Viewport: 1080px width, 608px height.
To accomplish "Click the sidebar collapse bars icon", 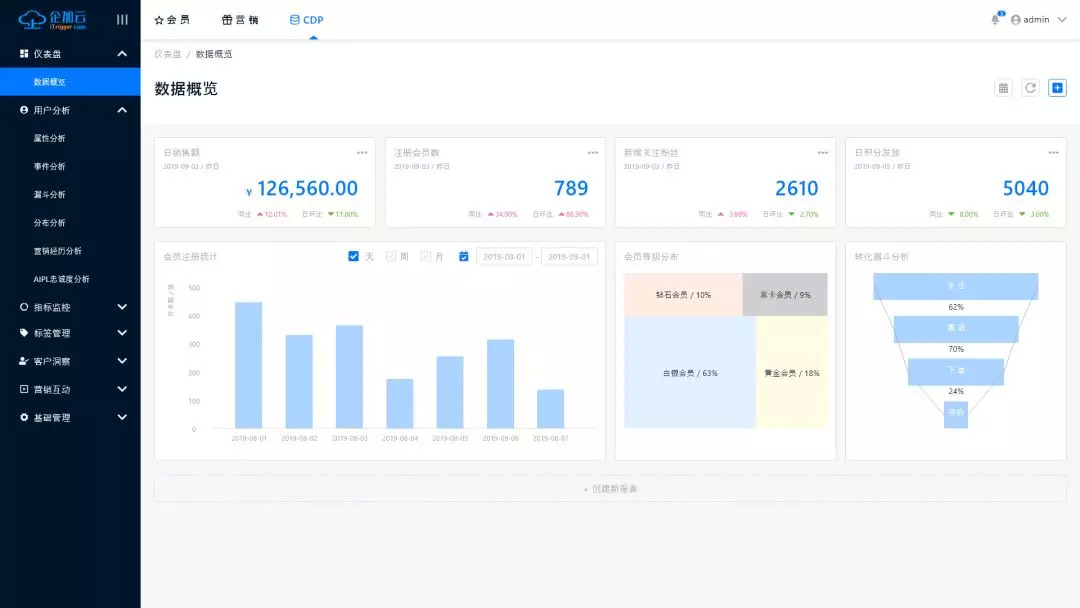I will tap(122, 20).
